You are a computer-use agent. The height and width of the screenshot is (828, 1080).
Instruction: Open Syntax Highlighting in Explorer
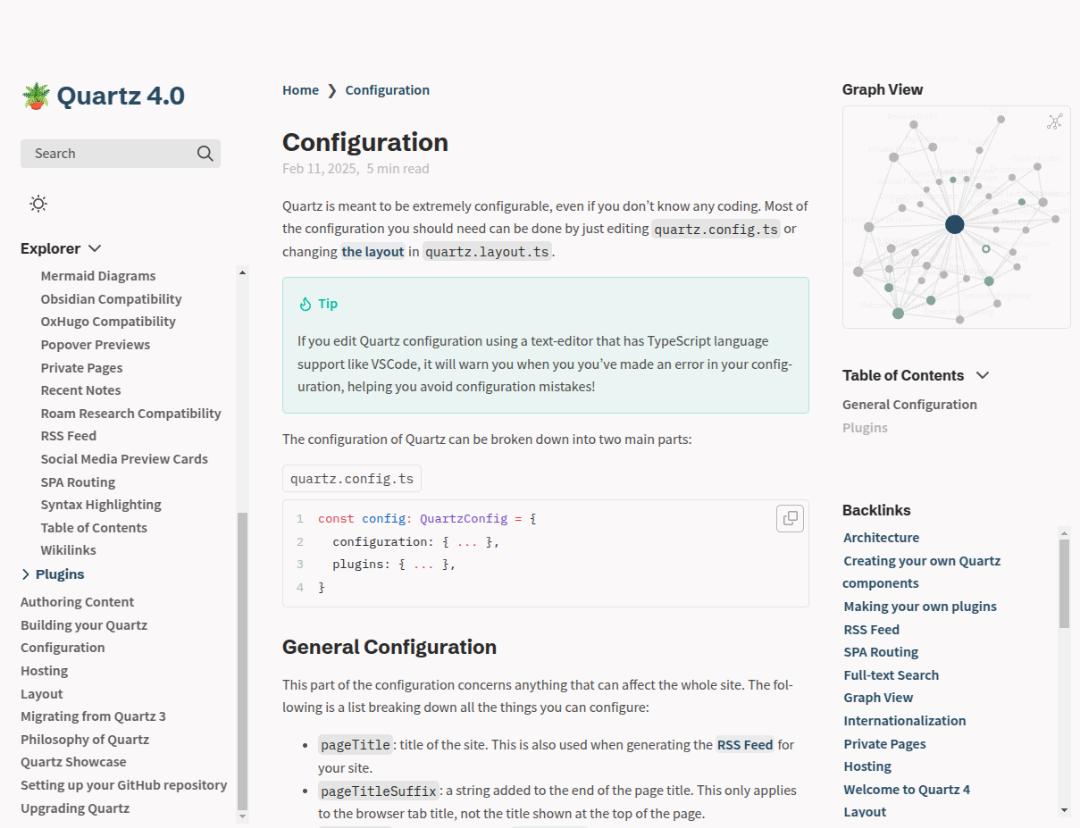(101, 505)
